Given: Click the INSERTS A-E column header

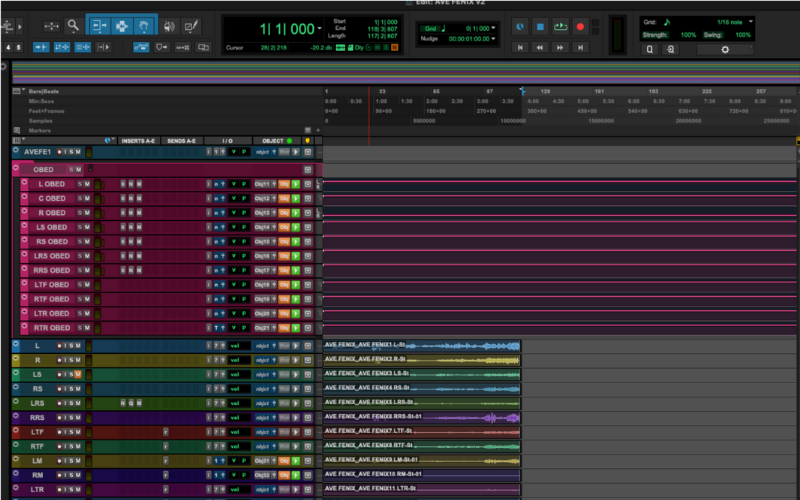Looking at the screenshot, I should click(139, 141).
